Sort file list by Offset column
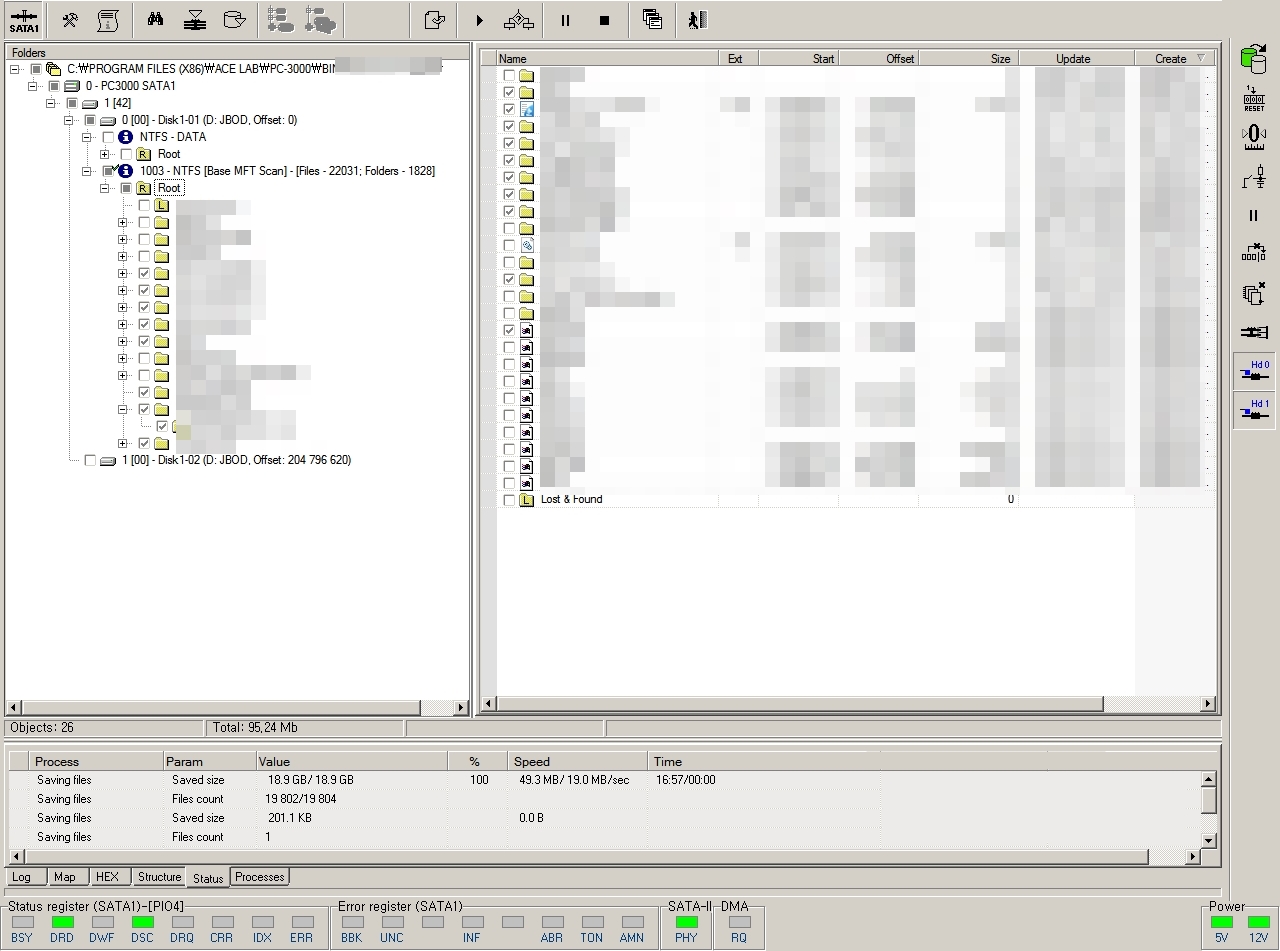The image size is (1280, 951). click(878, 59)
